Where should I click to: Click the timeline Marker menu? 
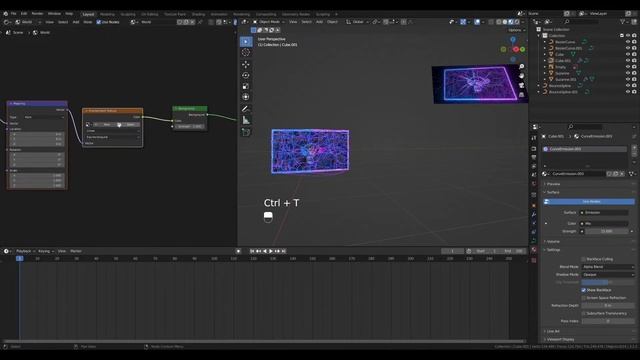coord(76,251)
